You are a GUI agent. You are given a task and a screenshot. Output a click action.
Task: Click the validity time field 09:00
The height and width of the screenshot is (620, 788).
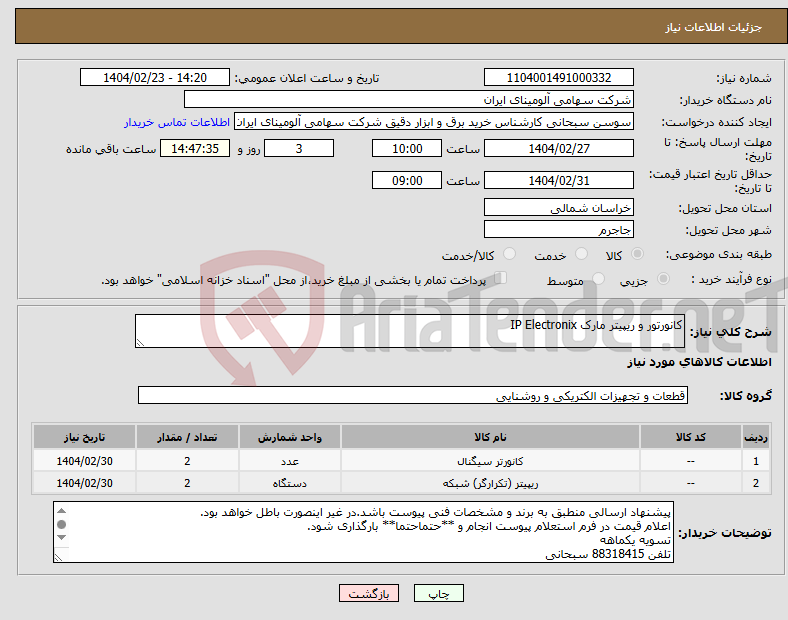point(407,180)
